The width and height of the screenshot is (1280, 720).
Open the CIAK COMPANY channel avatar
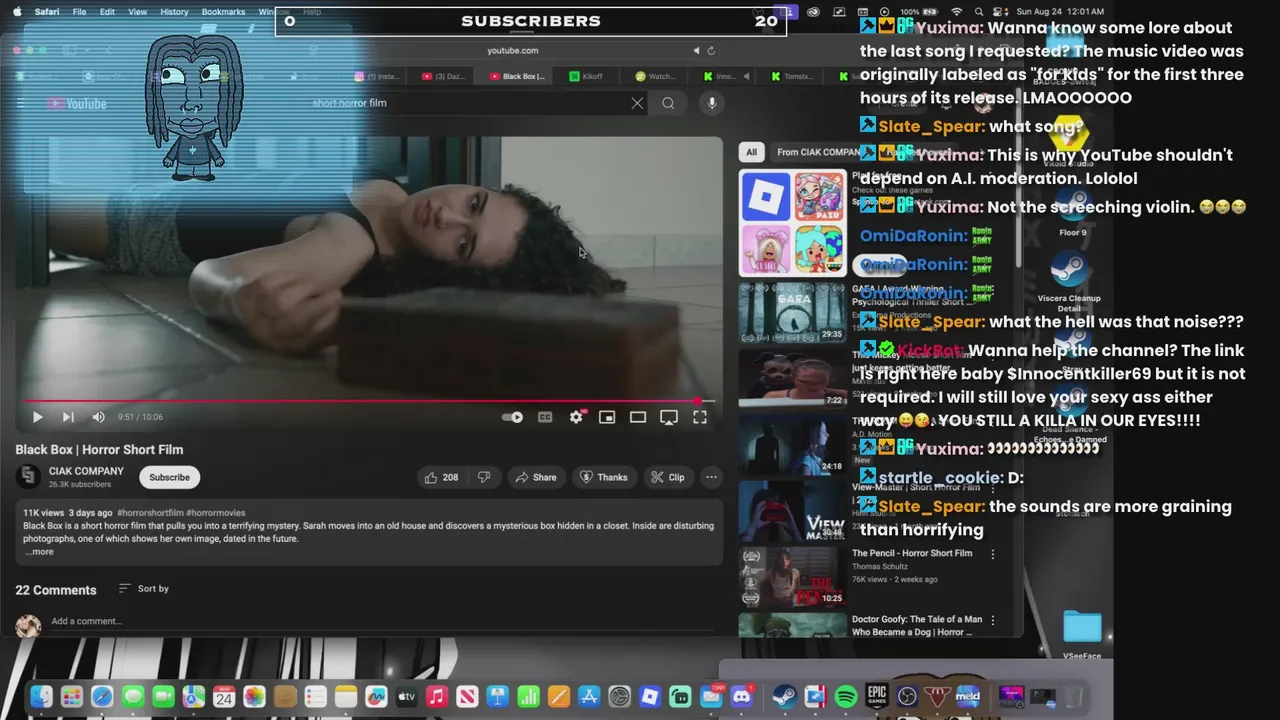tap(29, 477)
